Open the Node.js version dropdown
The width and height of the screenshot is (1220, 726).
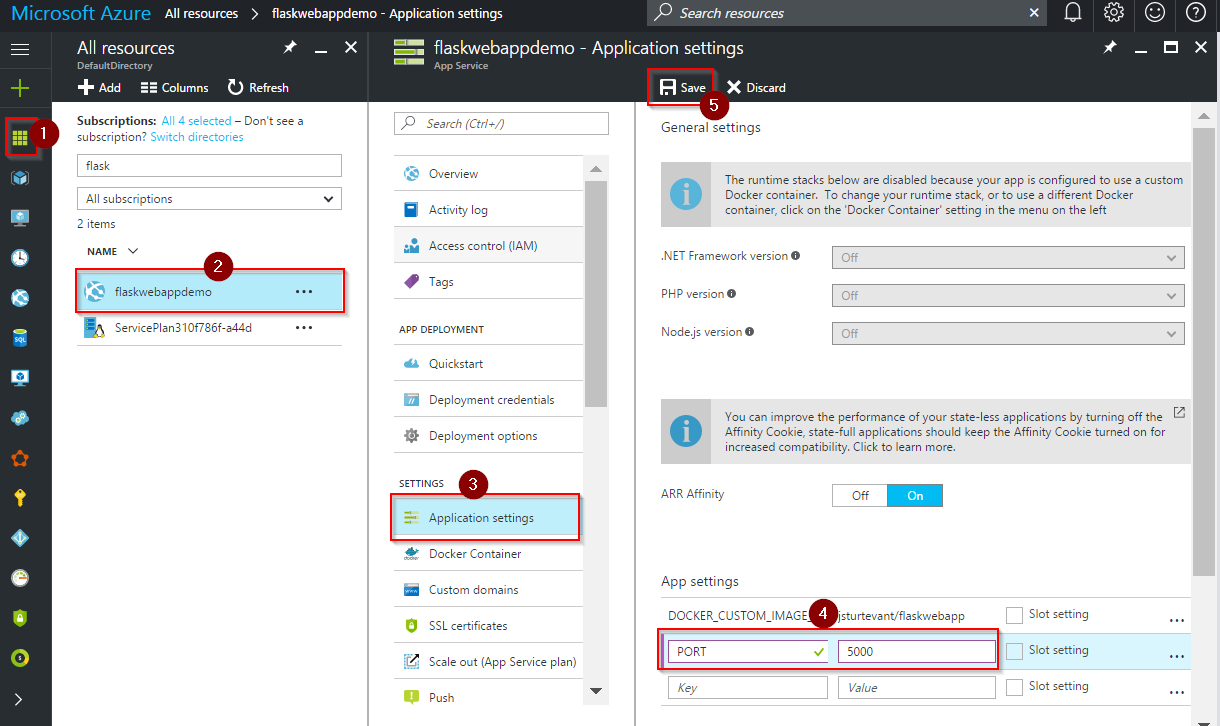click(x=1008, y=333)
